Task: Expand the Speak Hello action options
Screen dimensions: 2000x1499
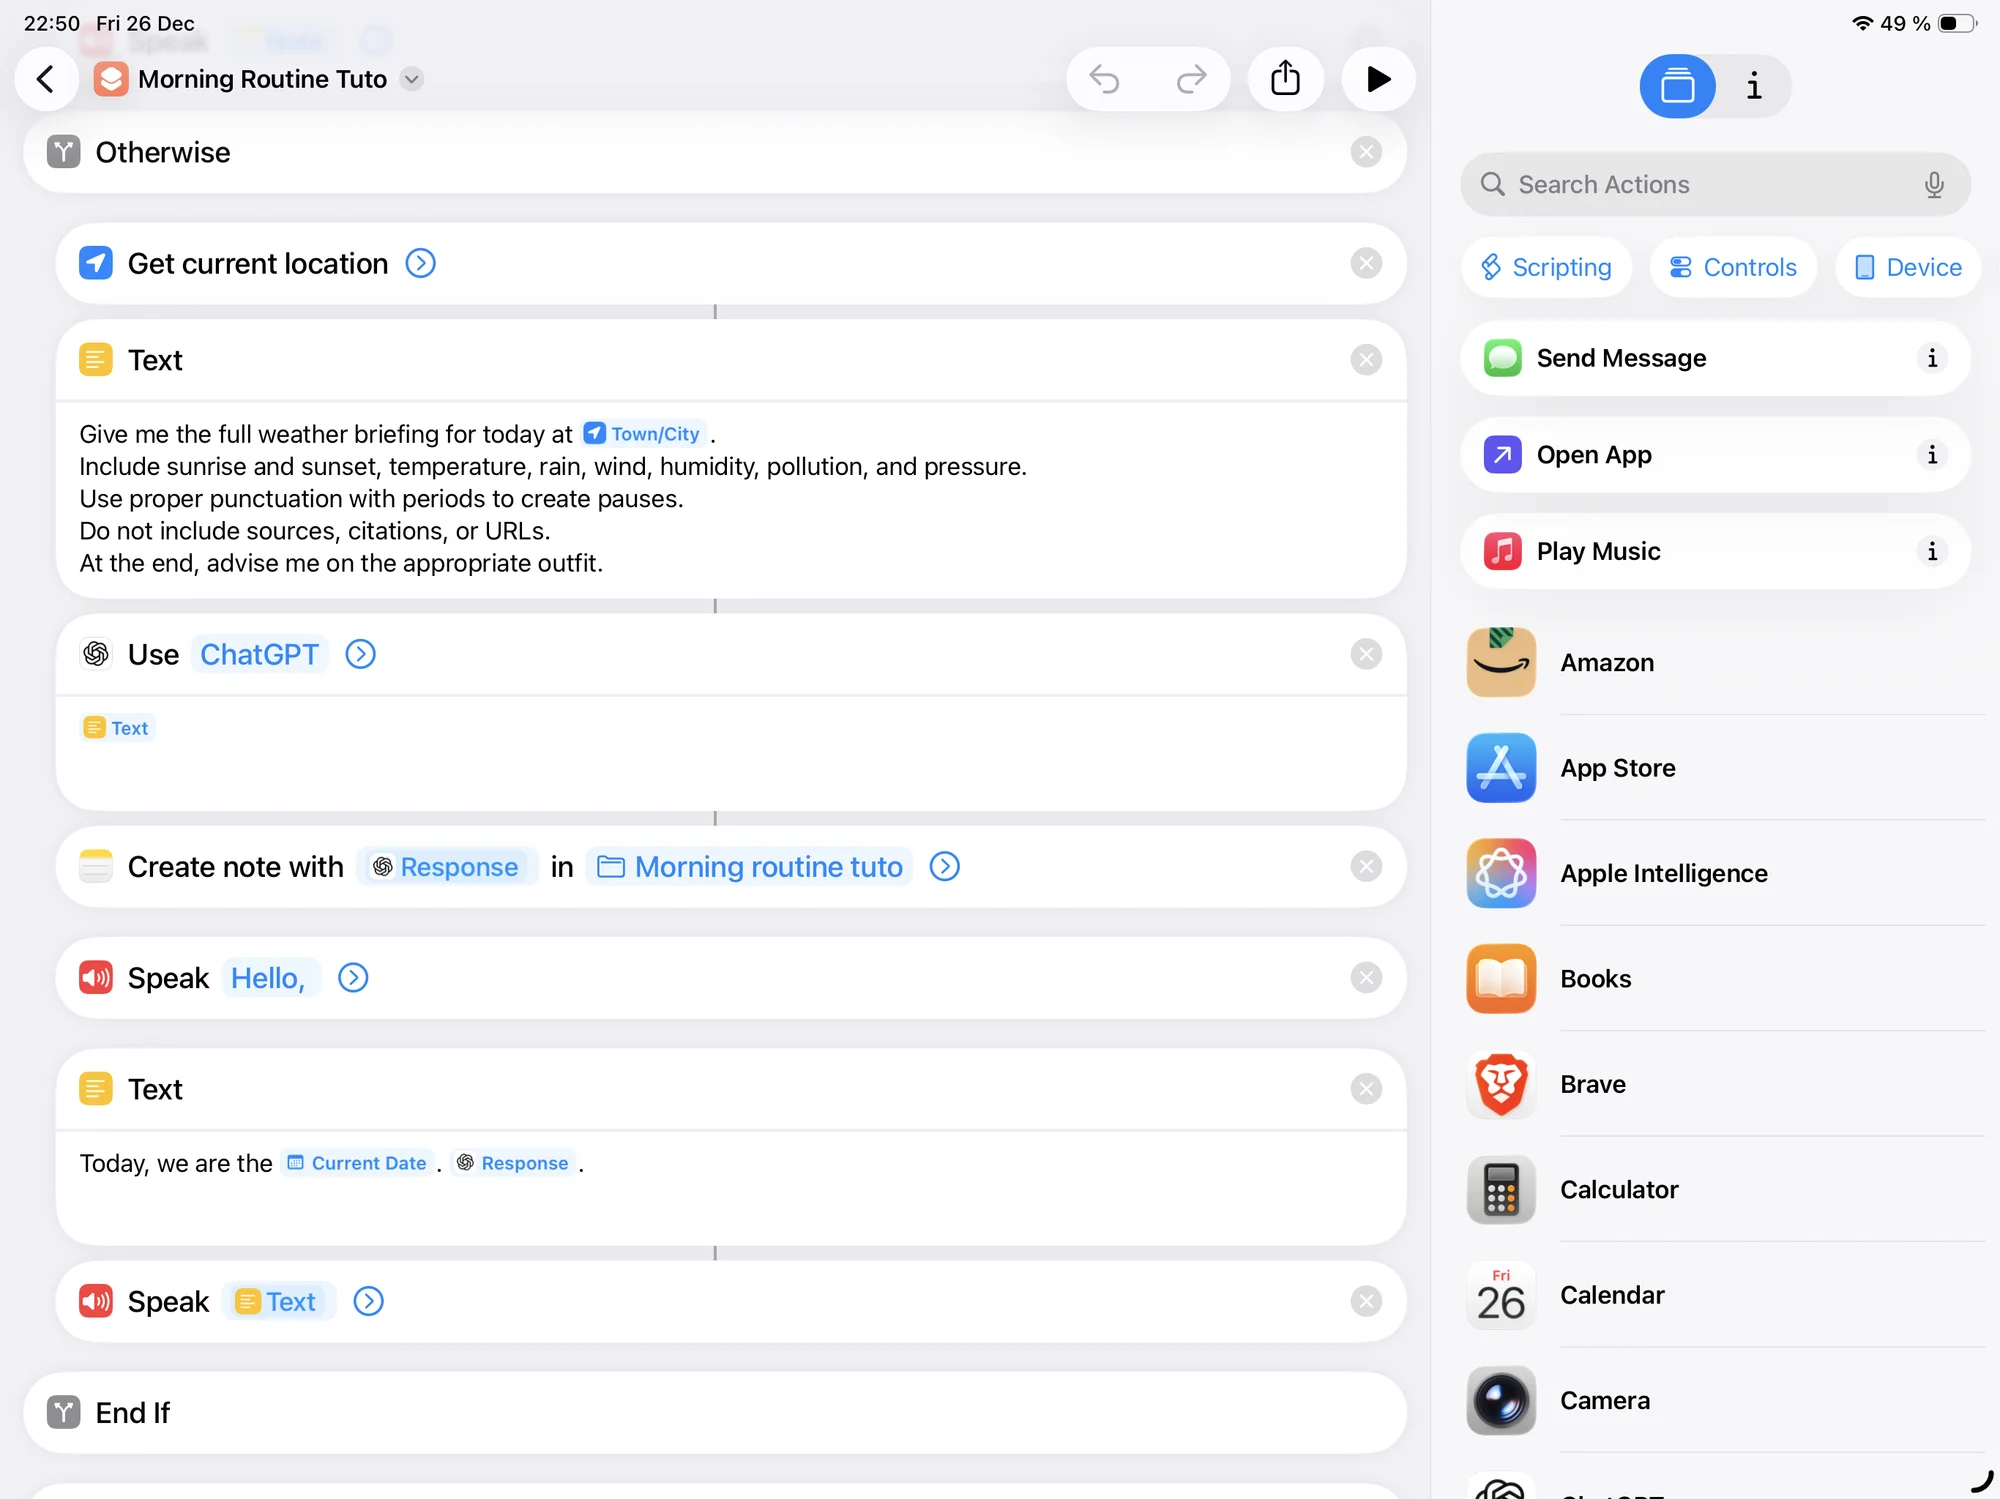Action: pyautogui.click(x=353, y=977)
